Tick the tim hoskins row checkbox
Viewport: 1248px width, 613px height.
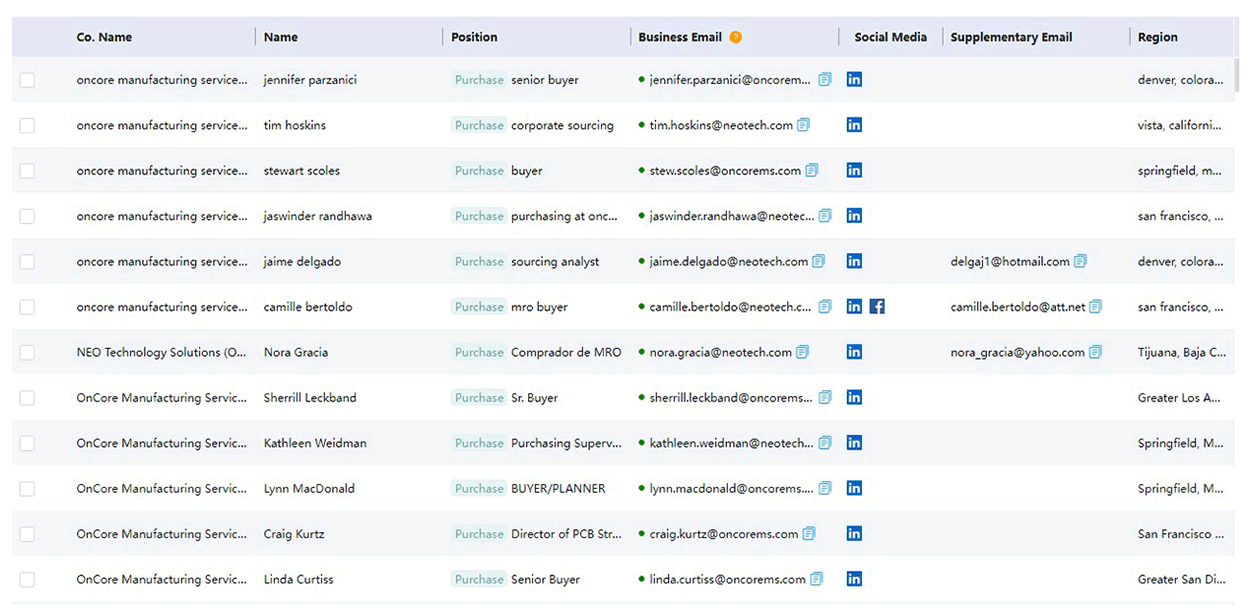(x=27, y=125)
